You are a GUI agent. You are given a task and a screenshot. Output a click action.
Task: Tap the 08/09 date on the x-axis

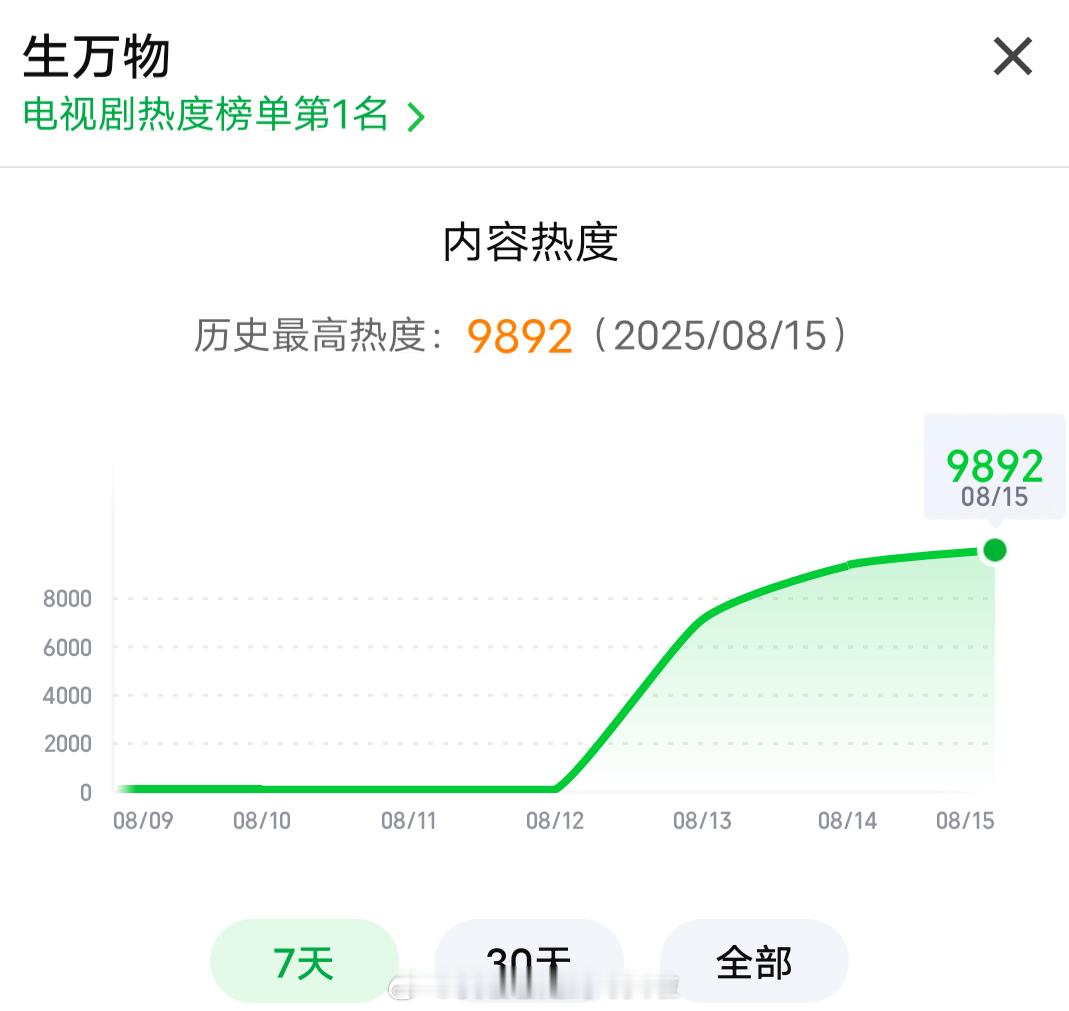(143, 820)
